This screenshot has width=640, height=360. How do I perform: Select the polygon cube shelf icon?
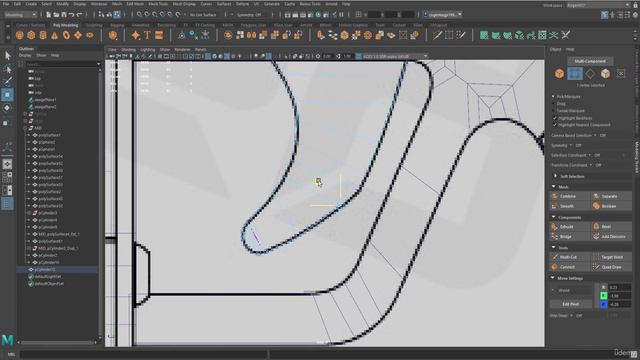pos(31,36)
